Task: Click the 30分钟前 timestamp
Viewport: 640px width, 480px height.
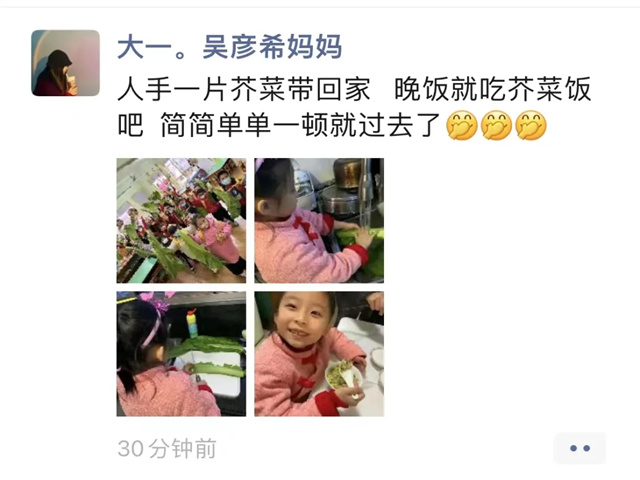Action: pyautogui.click(x=167, y=449)
